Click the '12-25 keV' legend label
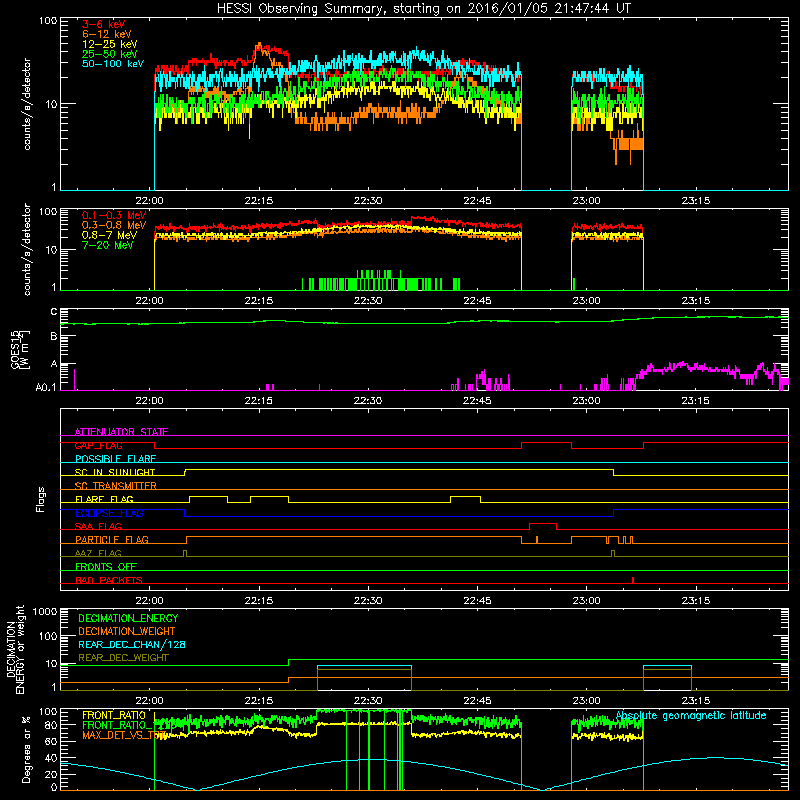This screenshot has height=800, width=800. 110,44
